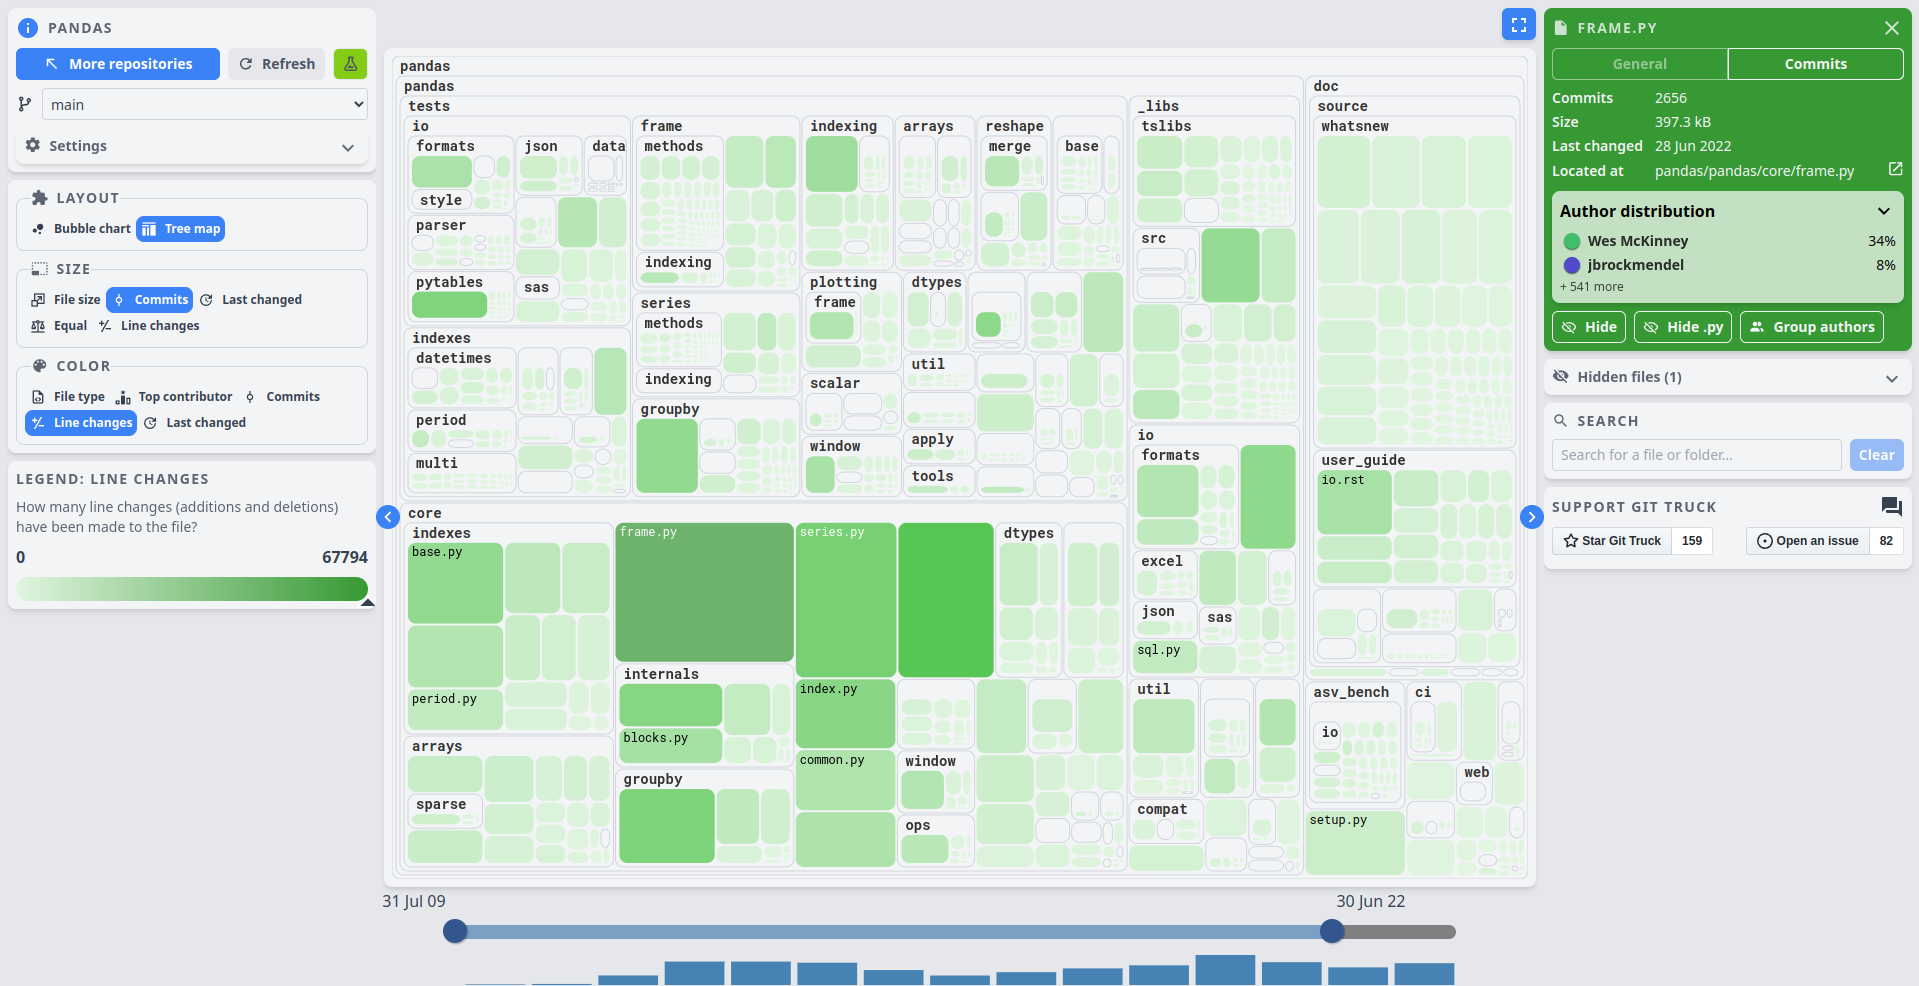The width and height of the screenshot is (1919, 986).
Task: Click the line changes legend gradient bar
Action: (x=192, y=589)
